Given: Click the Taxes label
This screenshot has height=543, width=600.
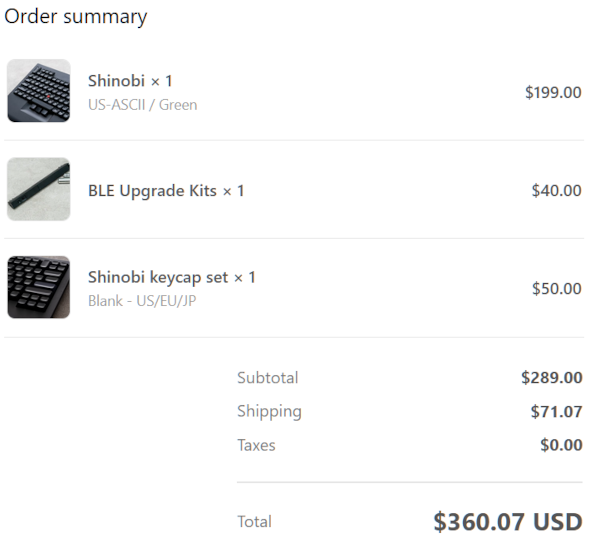Looking at the screenshot, I should point(256,445).
